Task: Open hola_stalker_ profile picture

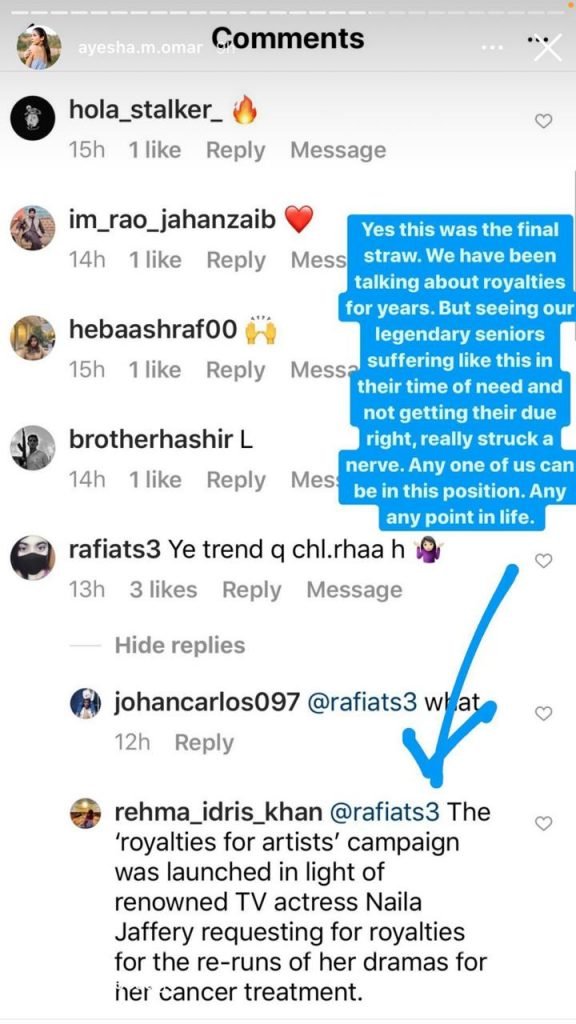Action: click(x=33, y=118)
